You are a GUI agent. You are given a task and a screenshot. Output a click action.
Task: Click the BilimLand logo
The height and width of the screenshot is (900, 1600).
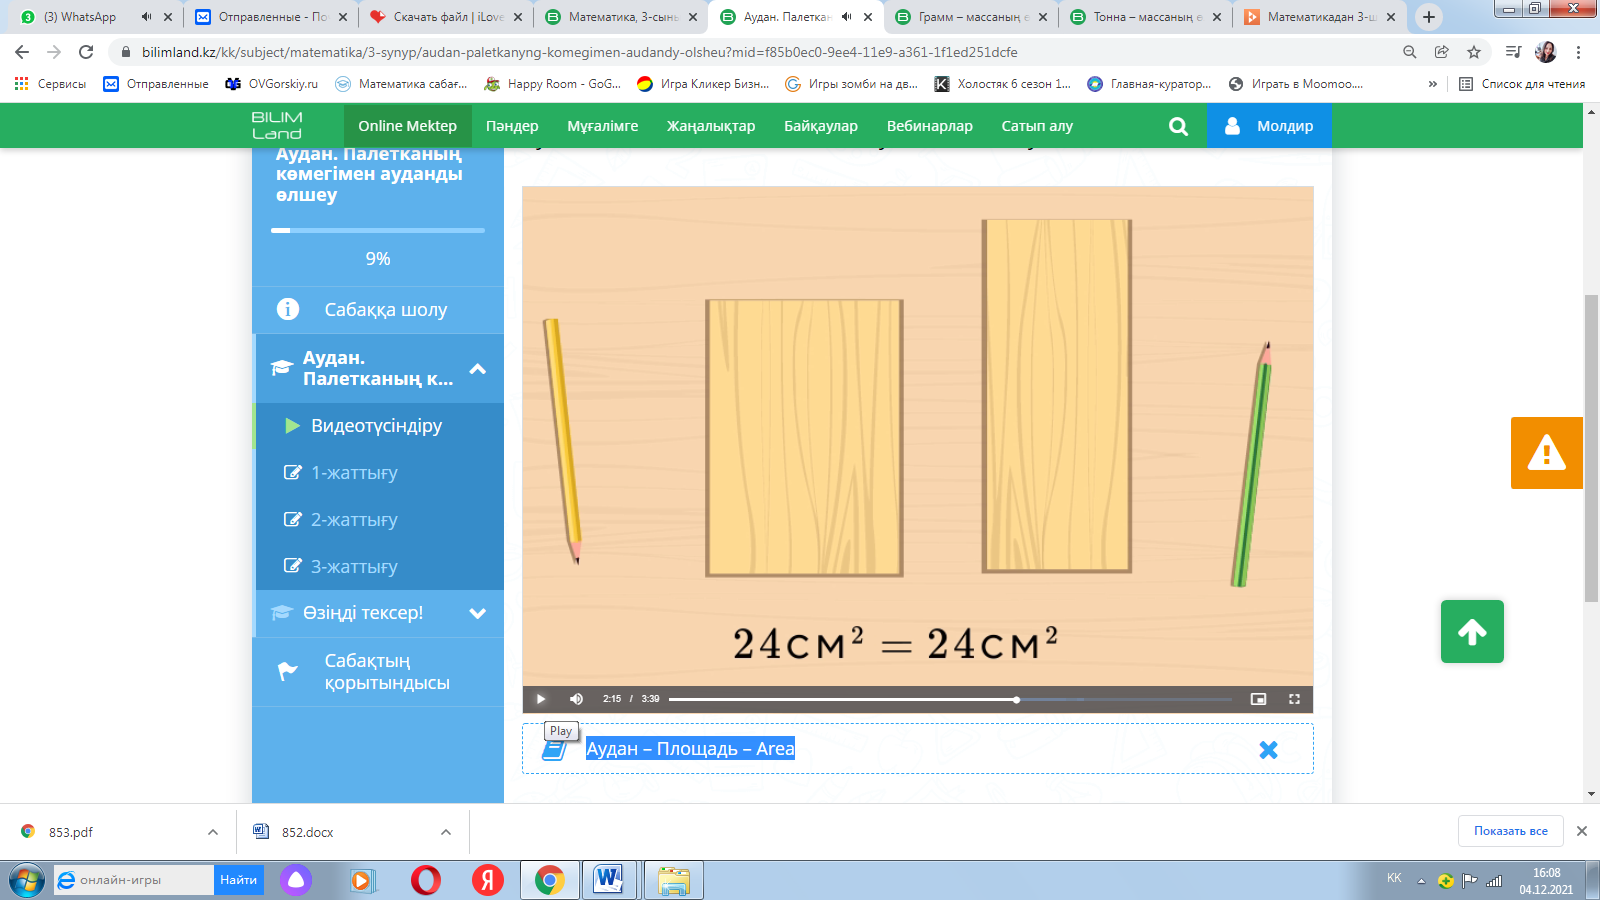(277, 126)
